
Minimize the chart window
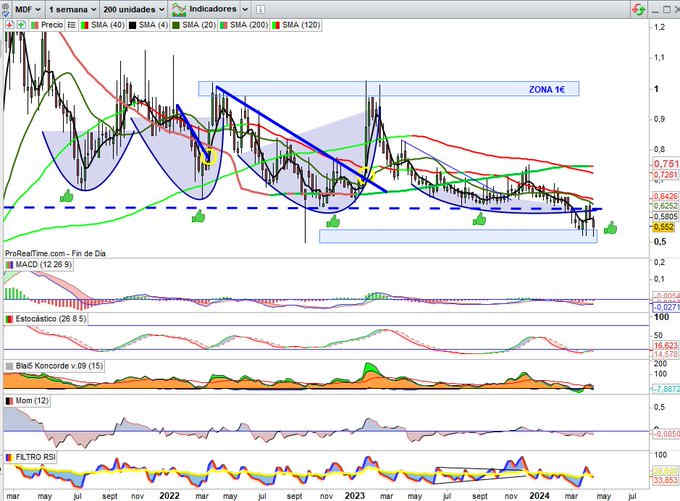coord(656,10)
